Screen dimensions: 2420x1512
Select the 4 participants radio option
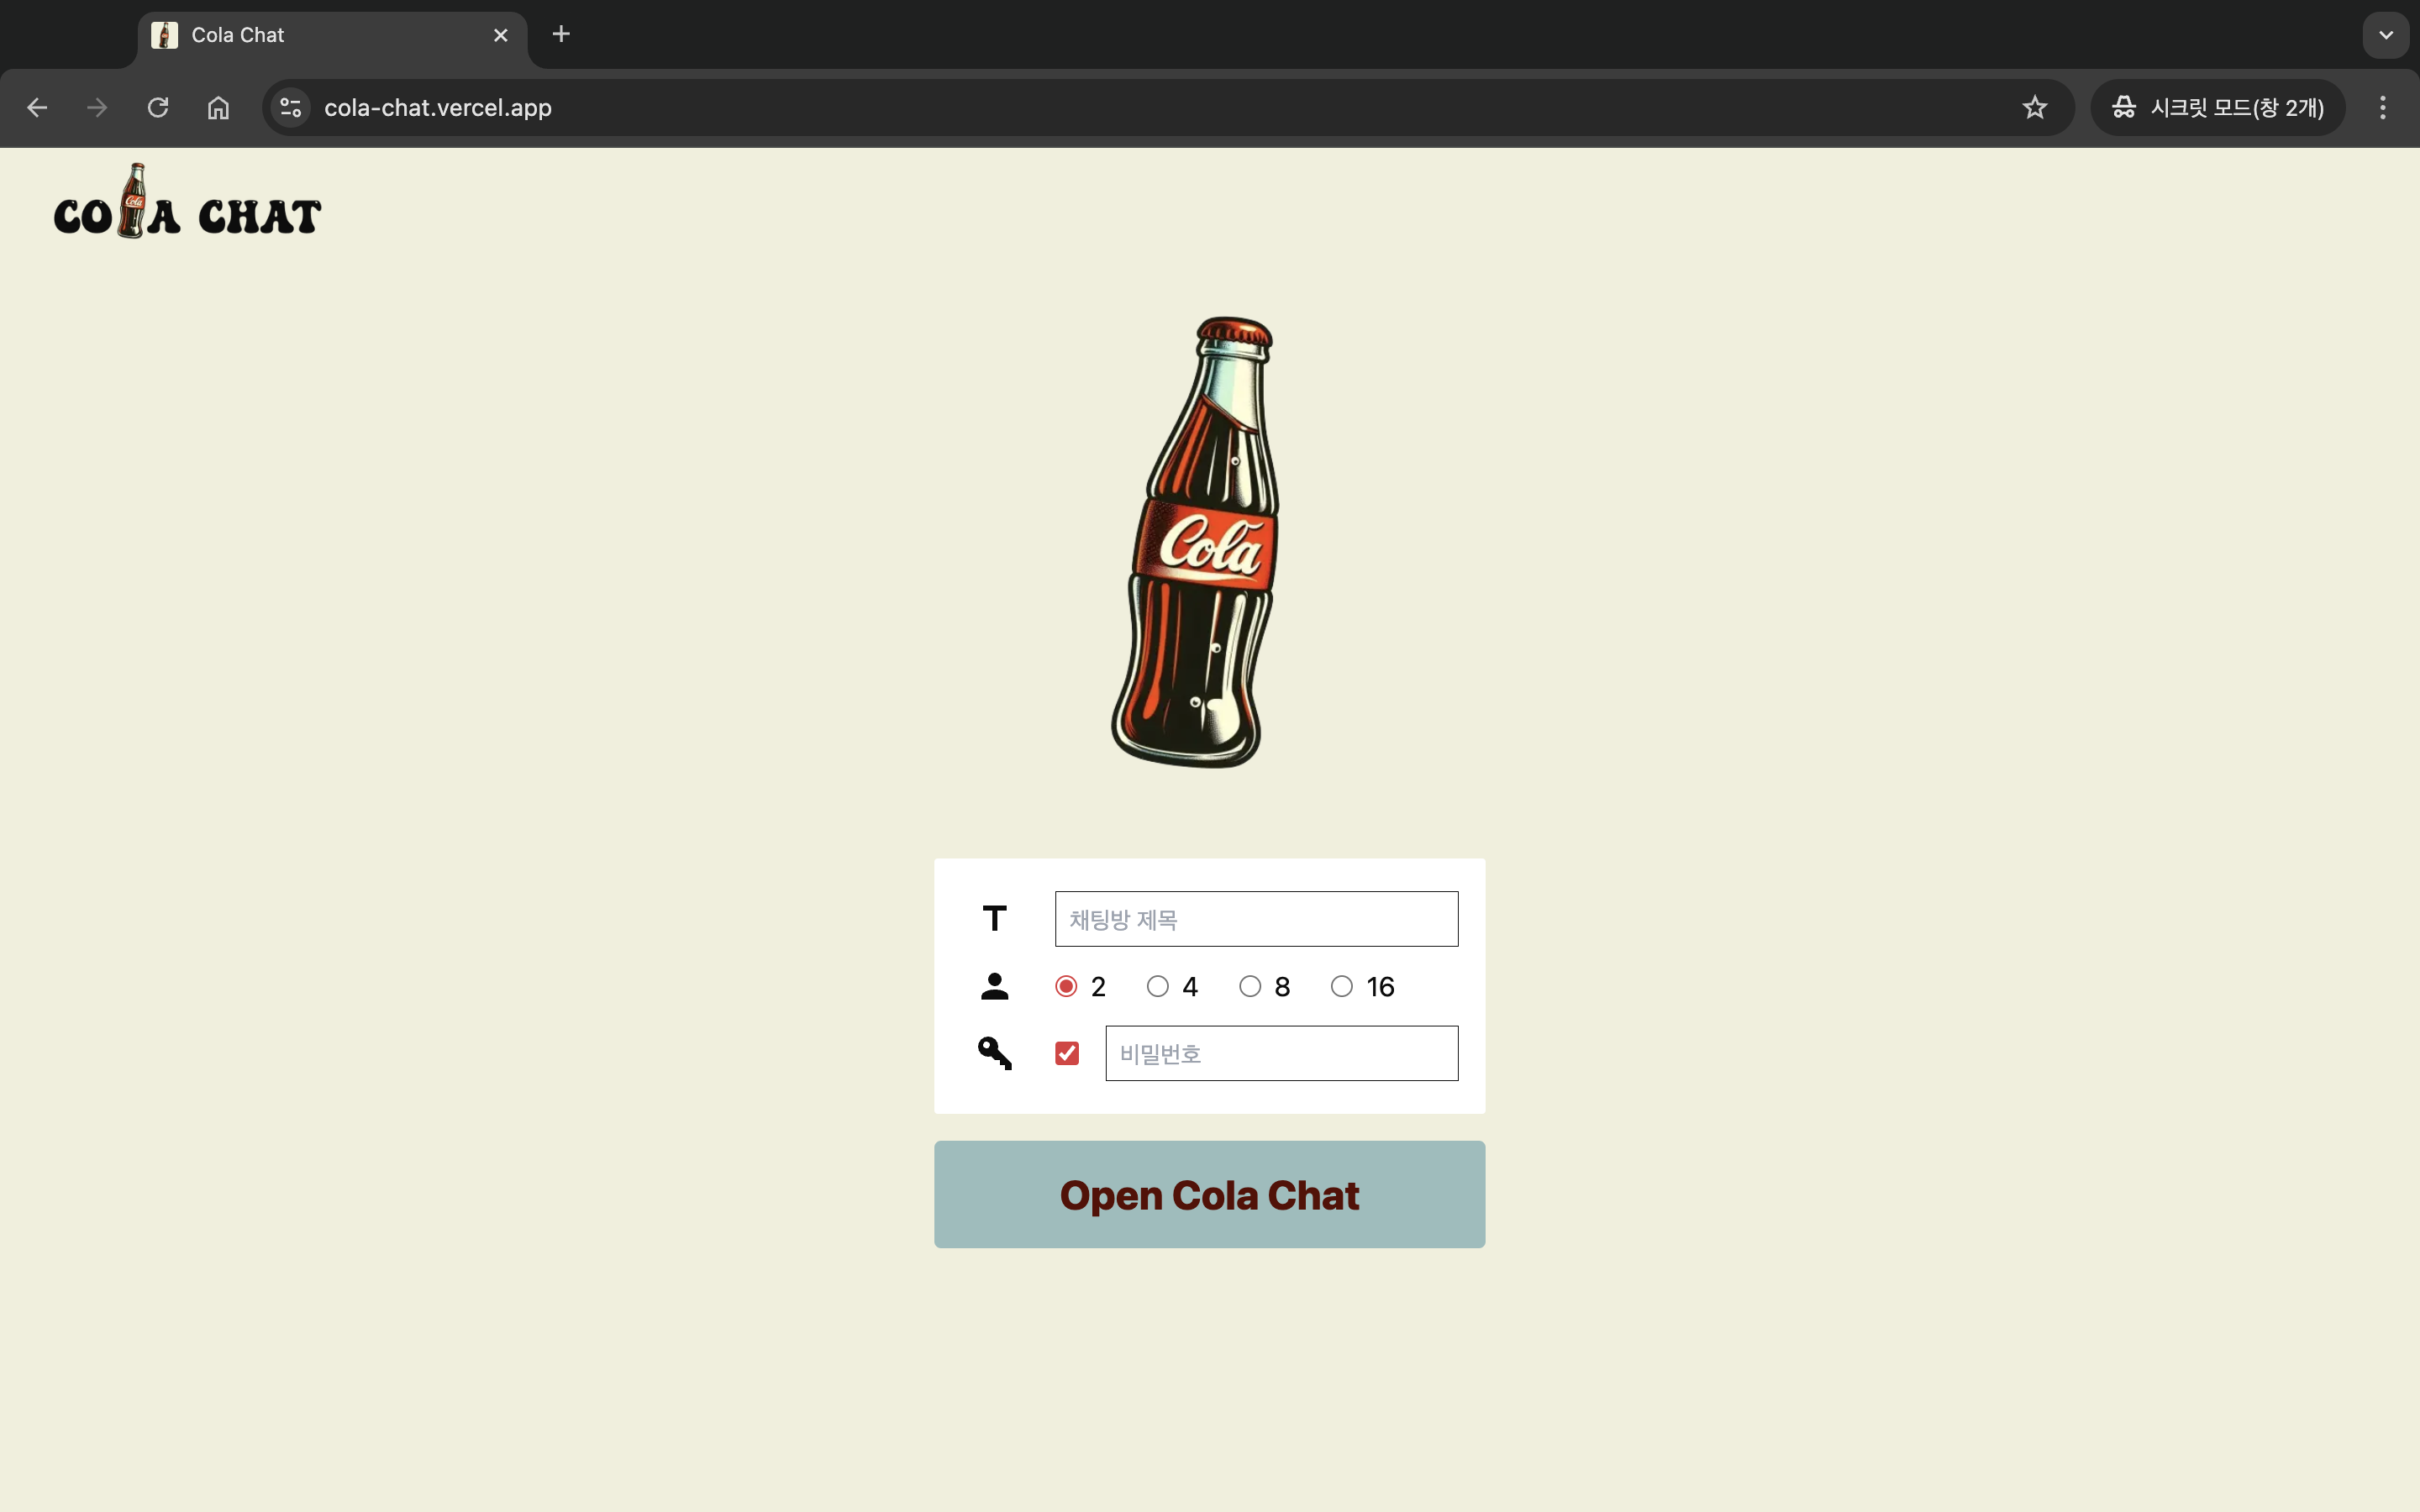[x=1158, y=986]
